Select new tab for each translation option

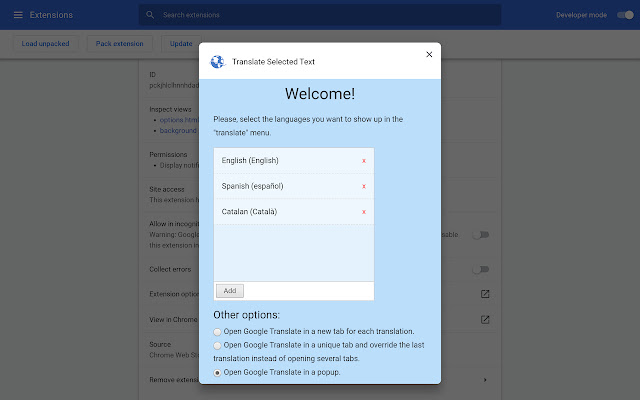[217, 332]
